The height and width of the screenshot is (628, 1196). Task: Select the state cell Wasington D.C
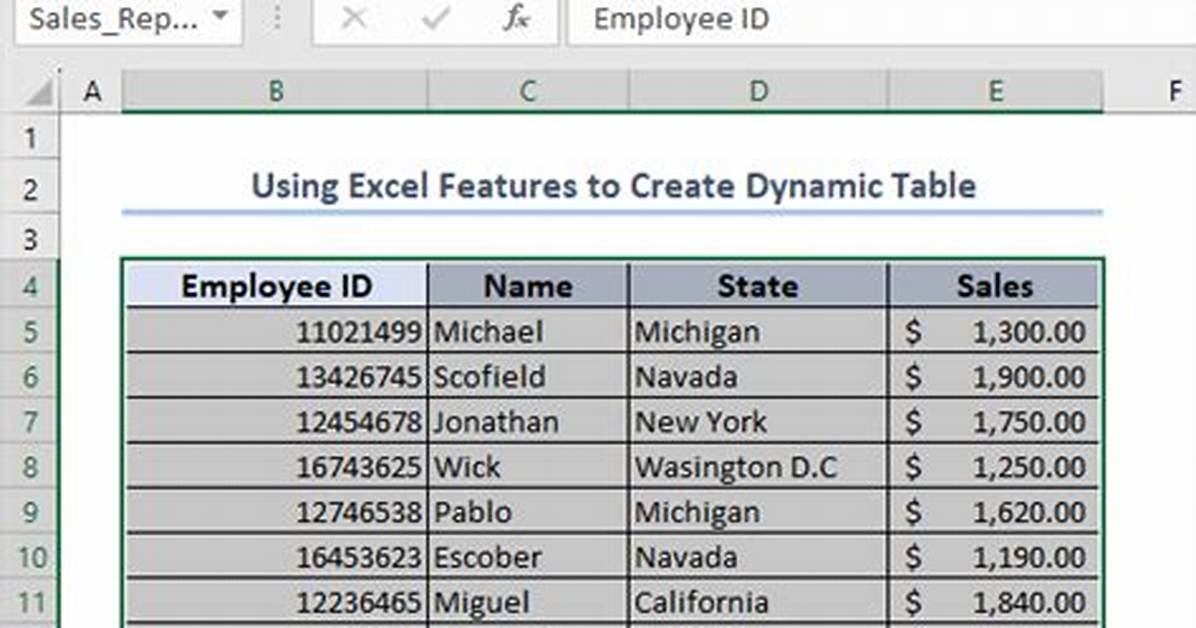tap(758, 467)
